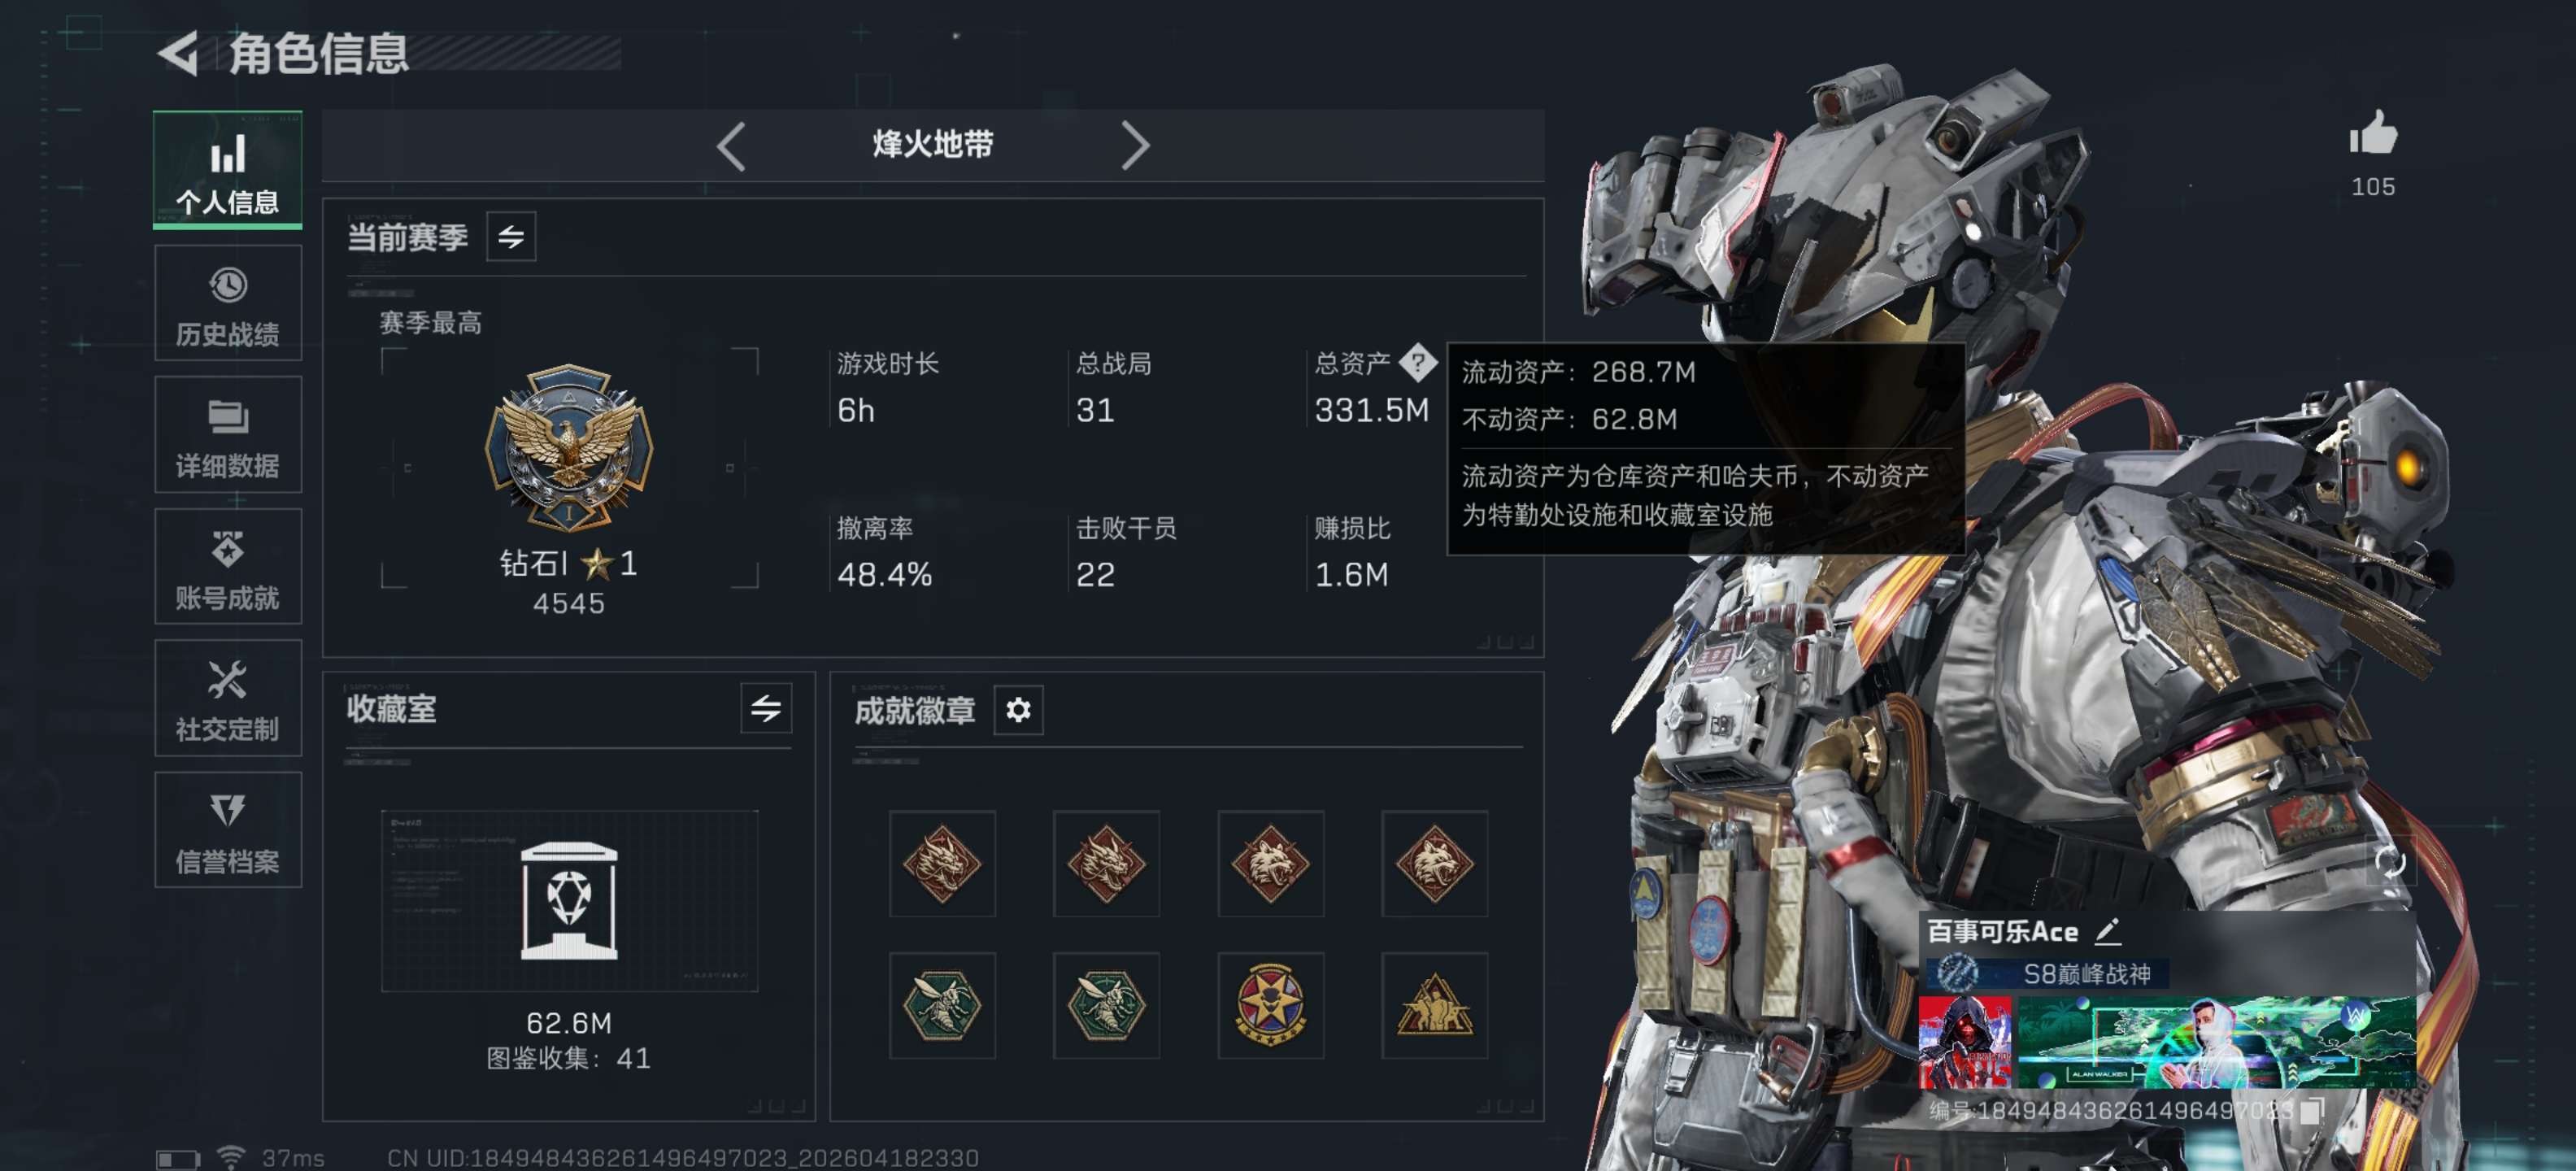The height and width of the screenshot is (1171, 2576).
Task: Open the 历史战绩 tab
Action: [x=228, y=304]
